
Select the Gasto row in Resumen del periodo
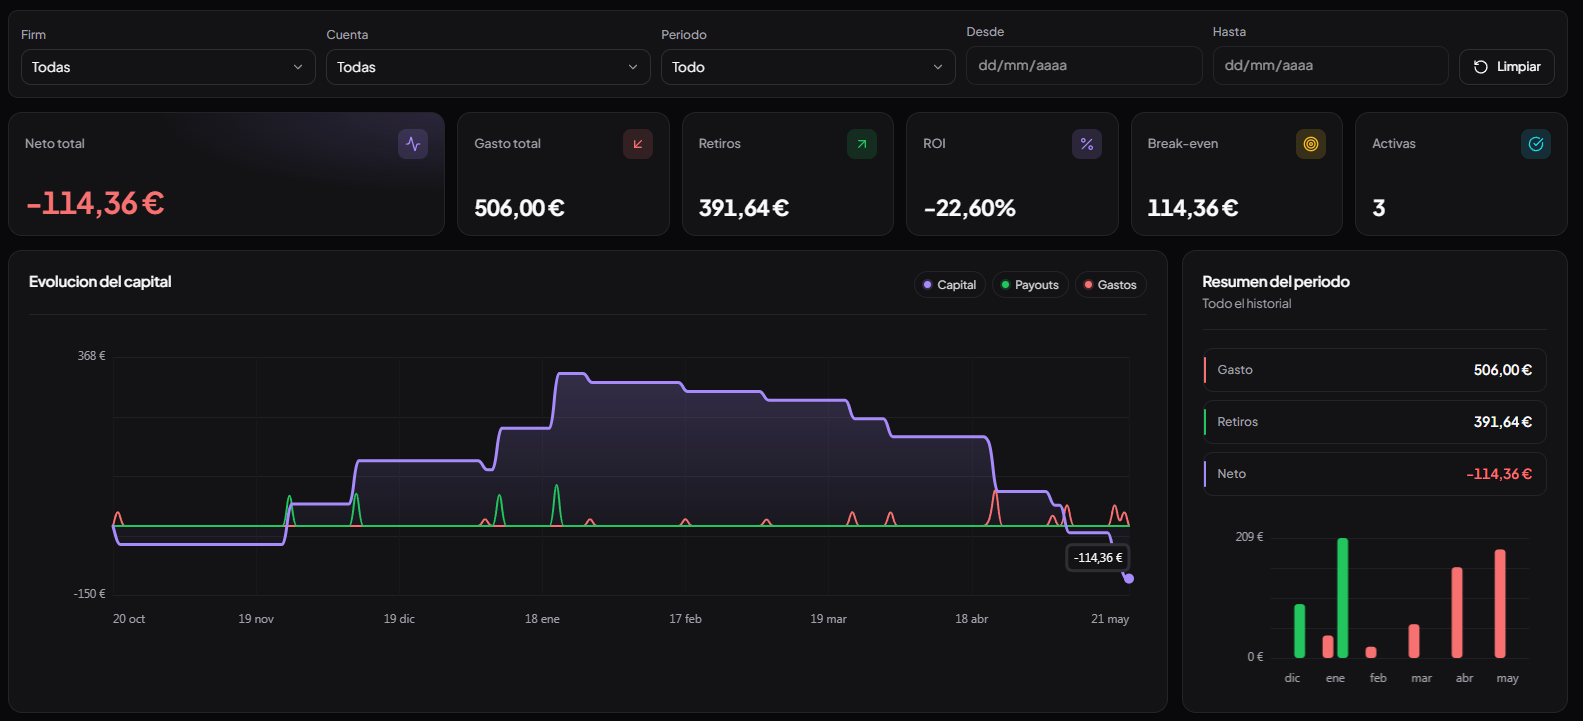coord(1374,370)
